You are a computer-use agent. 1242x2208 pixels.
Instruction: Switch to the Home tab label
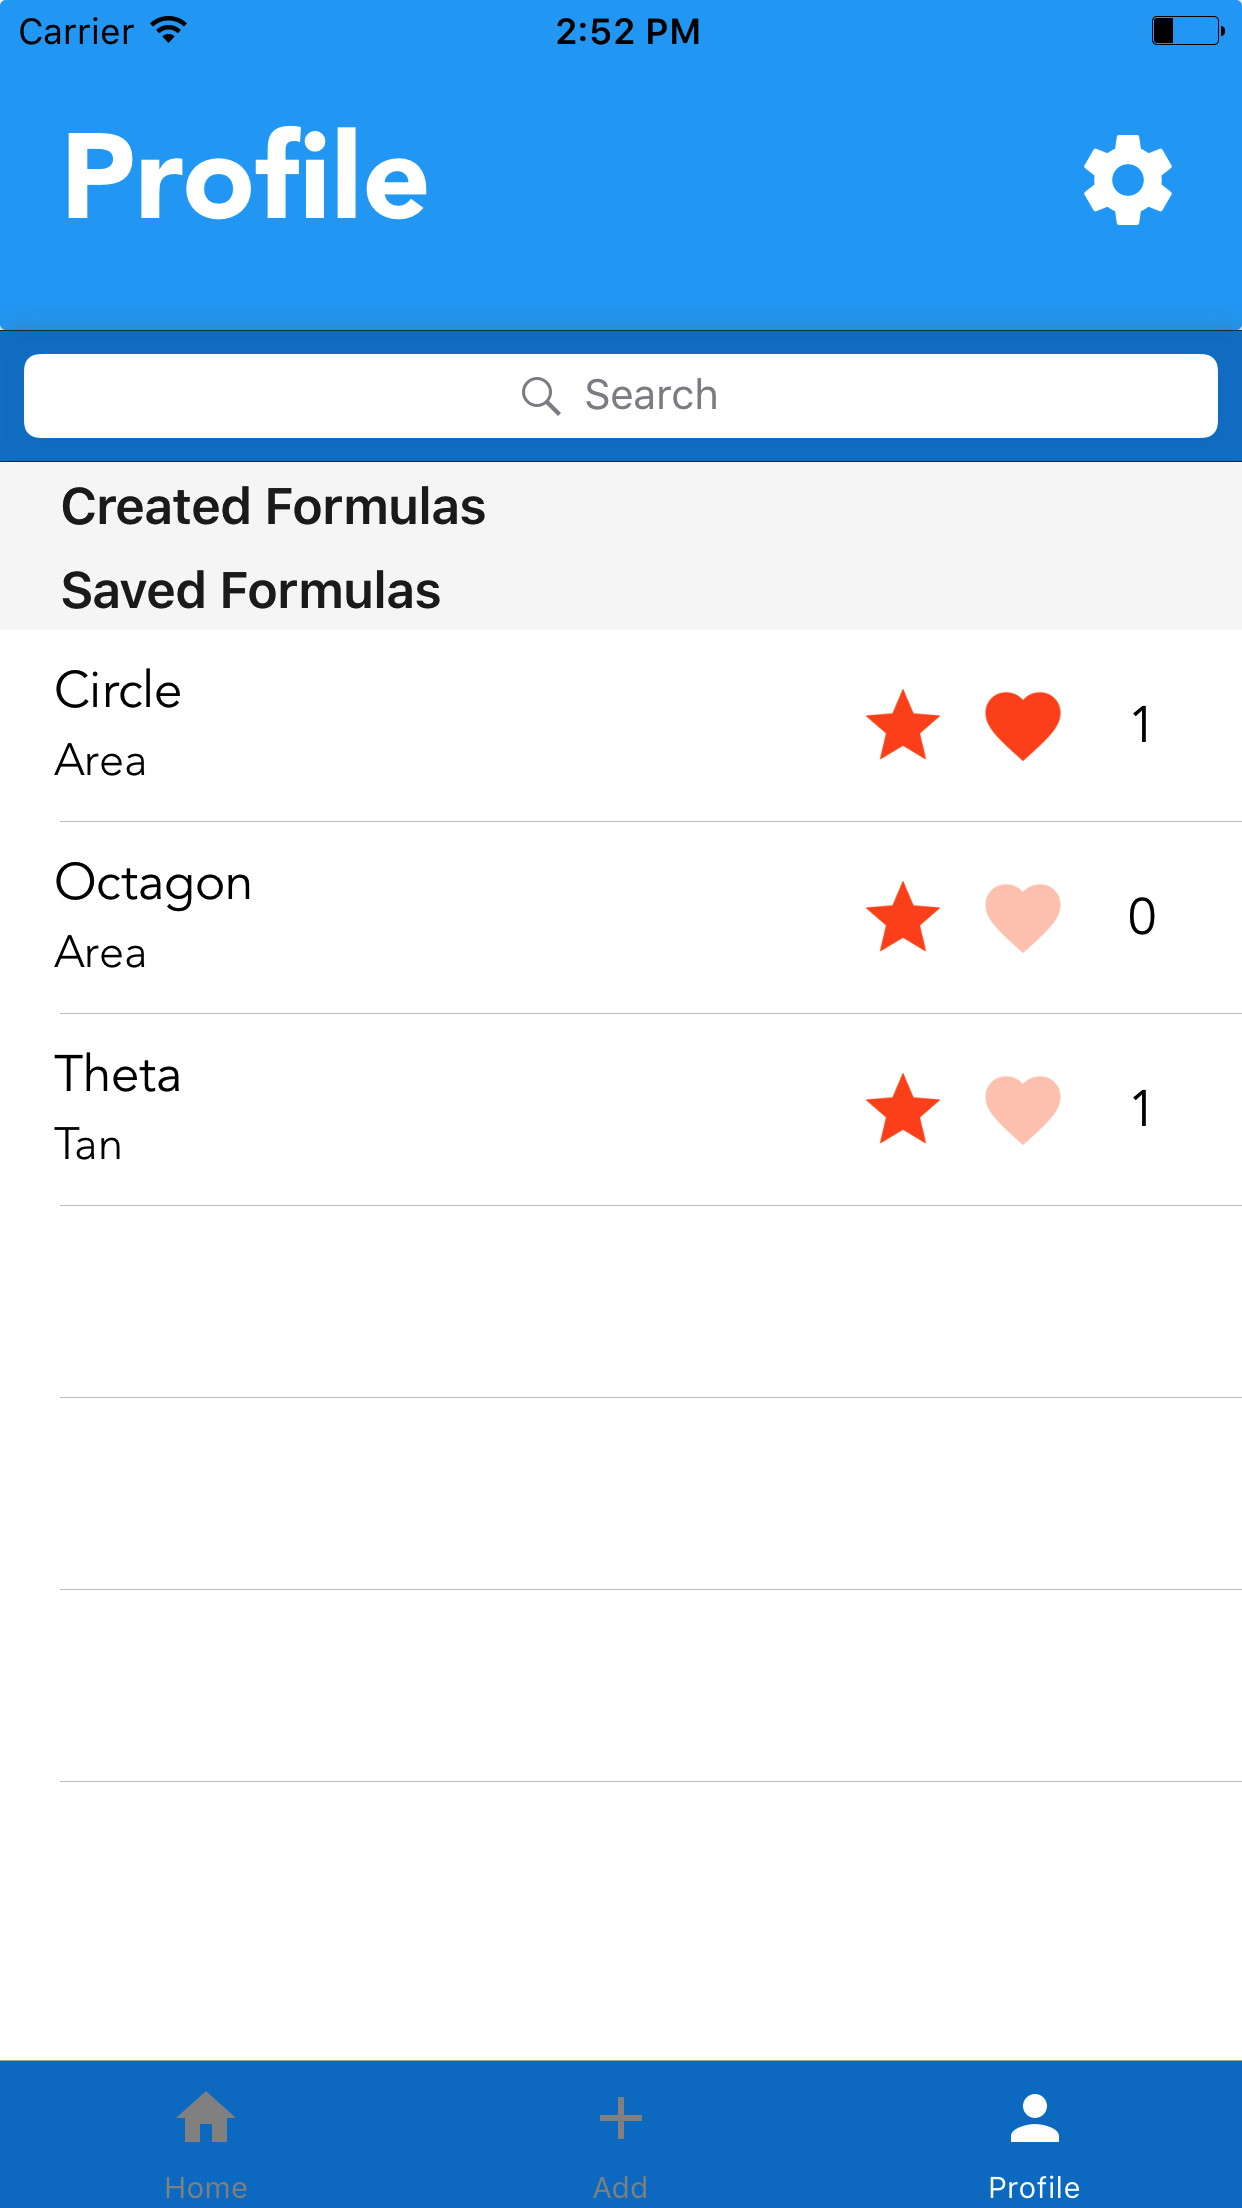[x=206, y=2187]
